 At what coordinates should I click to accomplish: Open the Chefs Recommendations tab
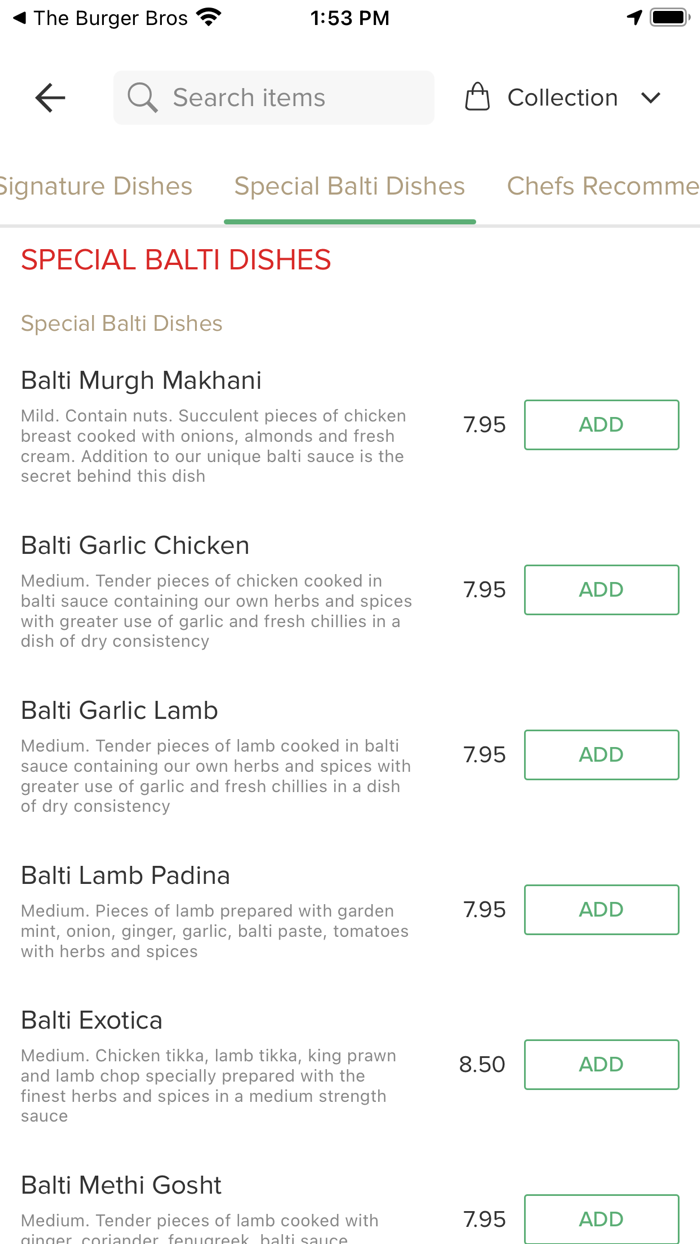tap(602, 186)
